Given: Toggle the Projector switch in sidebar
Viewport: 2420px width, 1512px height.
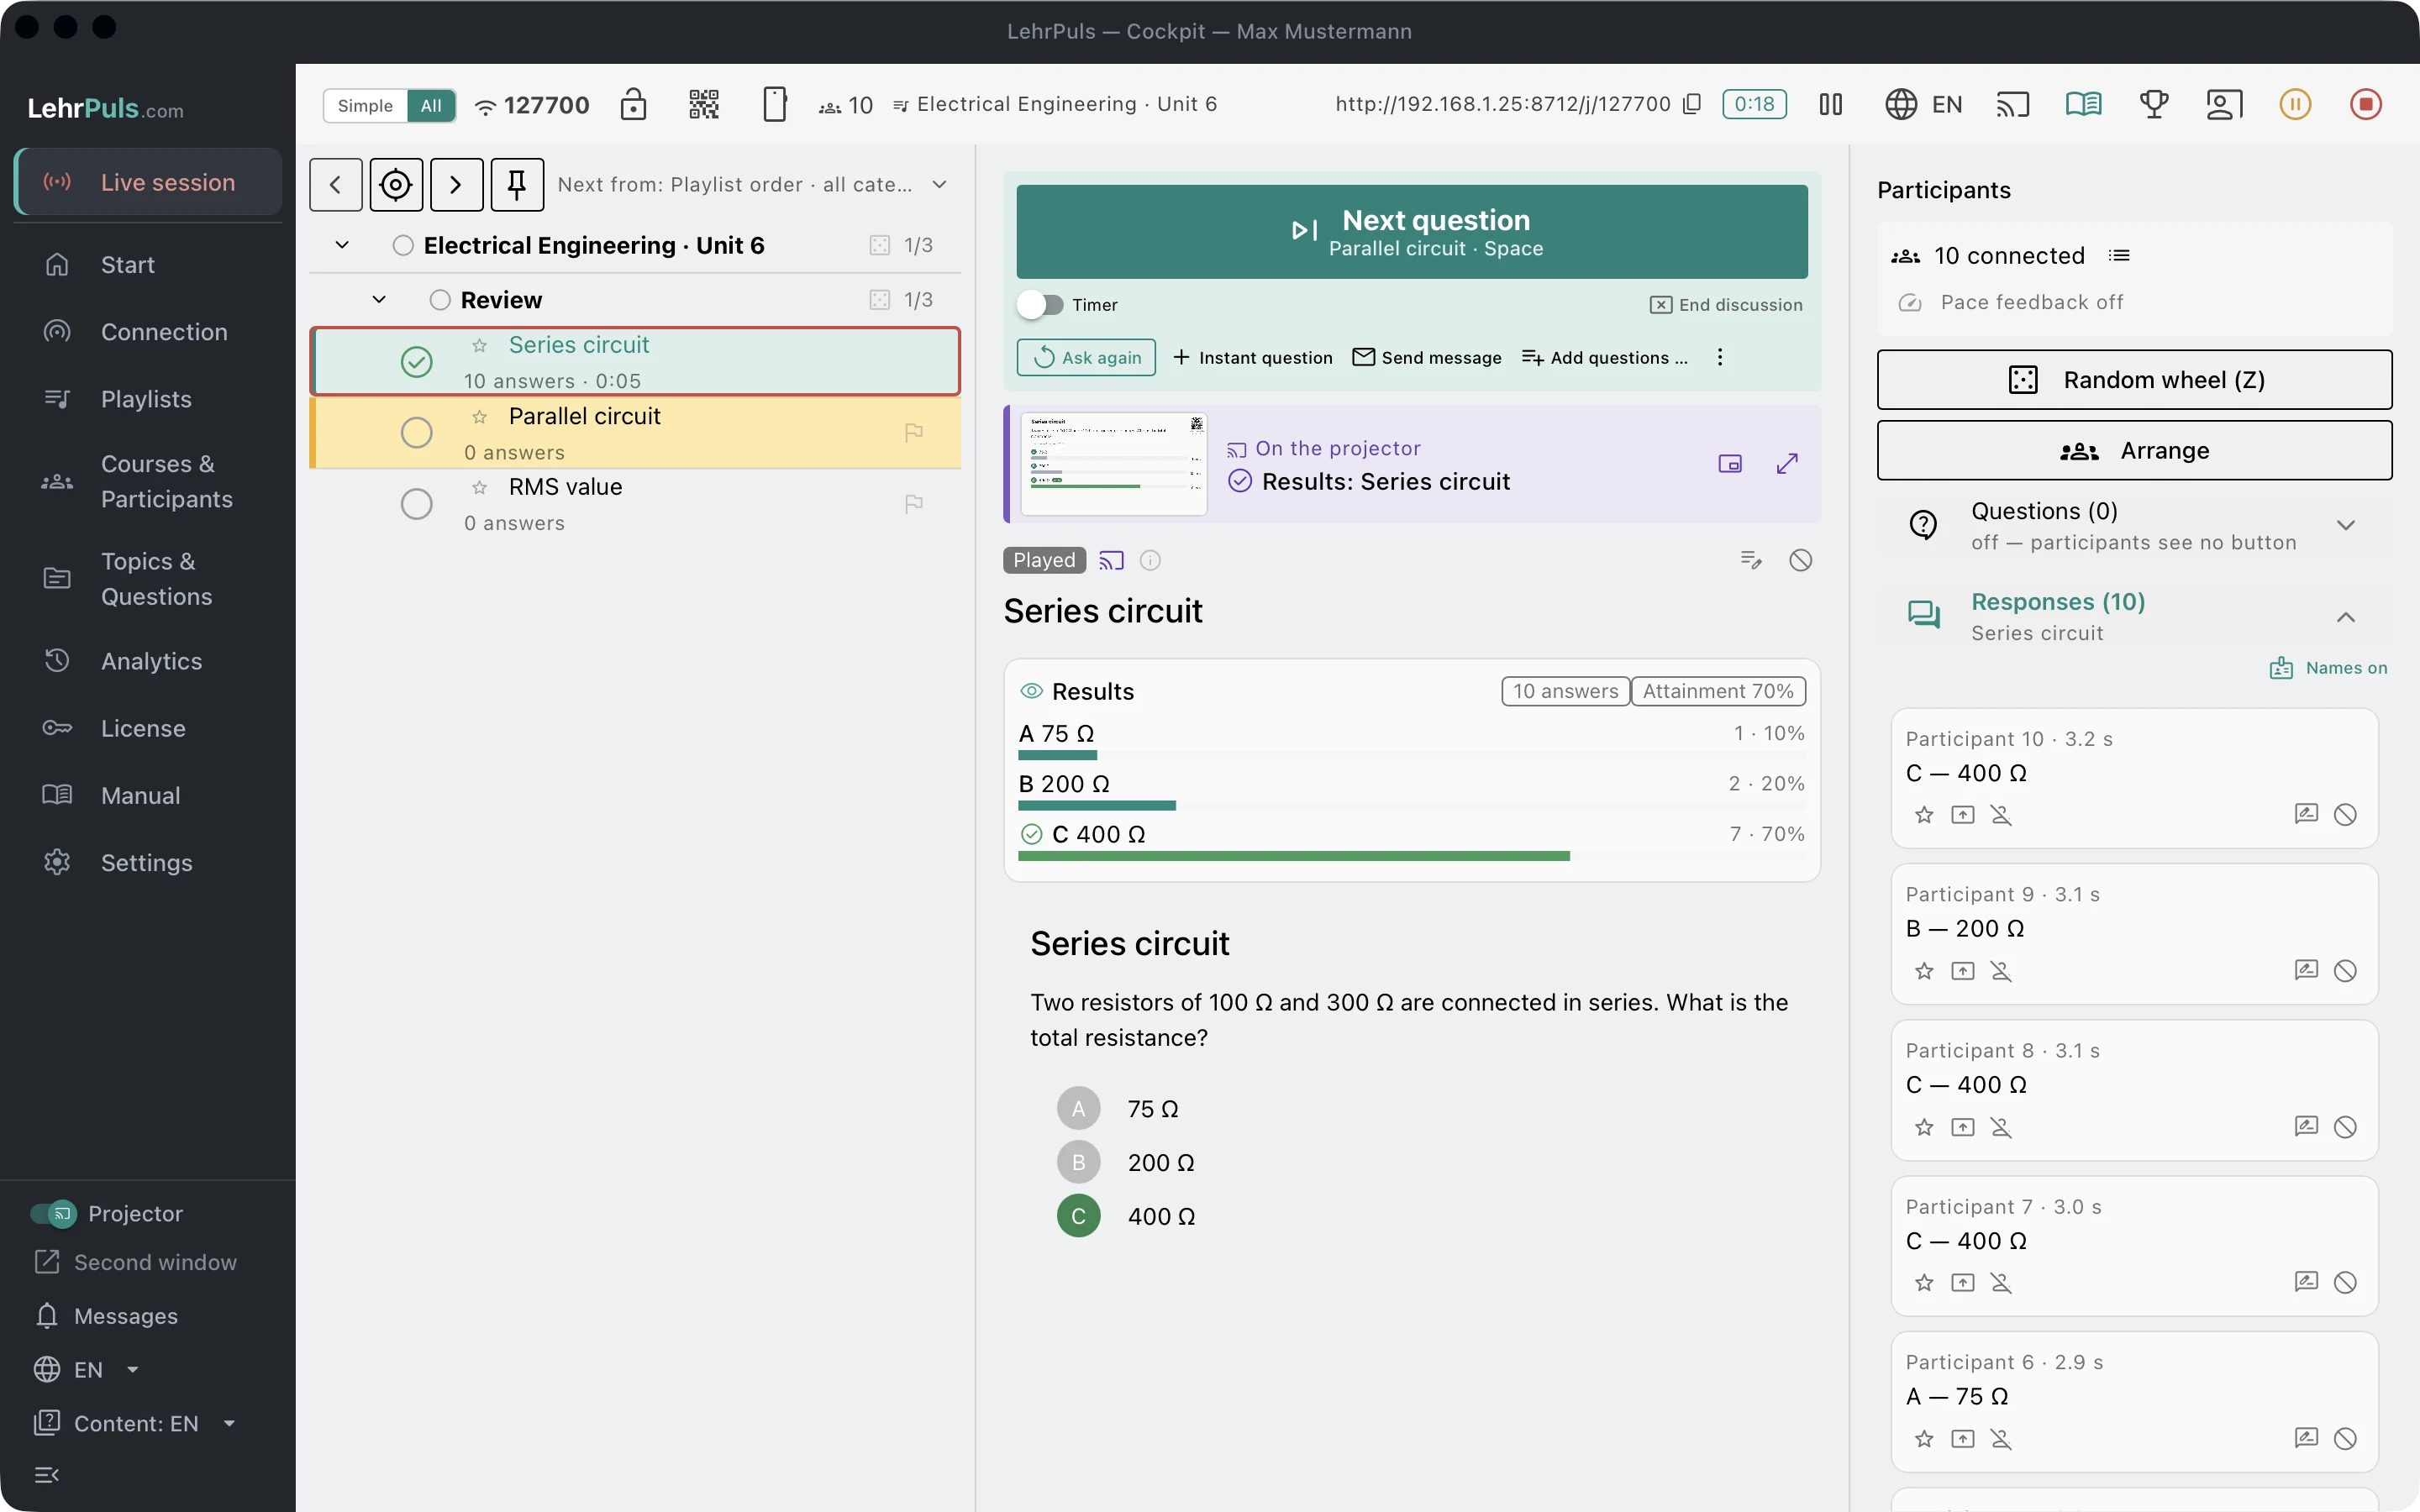Looking at the screenshot, I should (x=53, y=1213).
